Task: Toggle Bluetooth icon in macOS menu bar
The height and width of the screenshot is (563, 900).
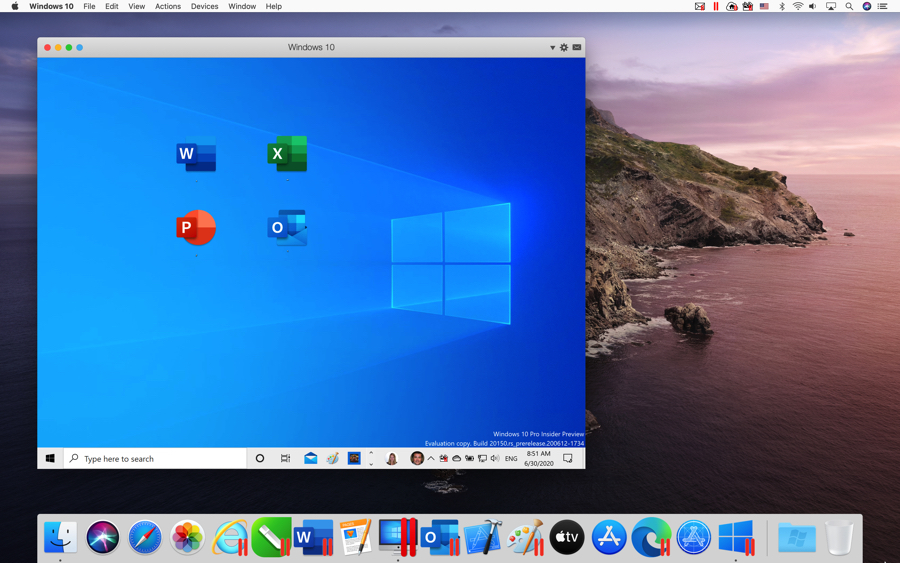Action: [782, 6]
